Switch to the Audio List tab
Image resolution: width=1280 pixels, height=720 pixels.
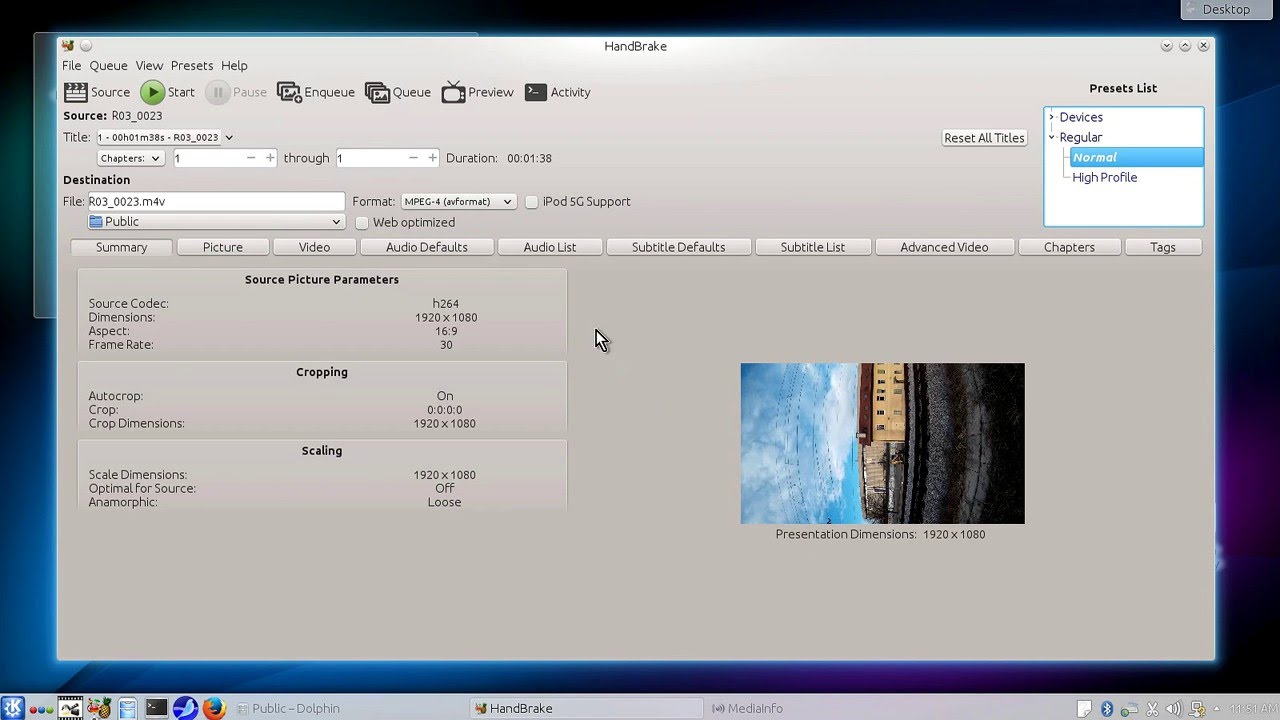click(x=550, y=247)
